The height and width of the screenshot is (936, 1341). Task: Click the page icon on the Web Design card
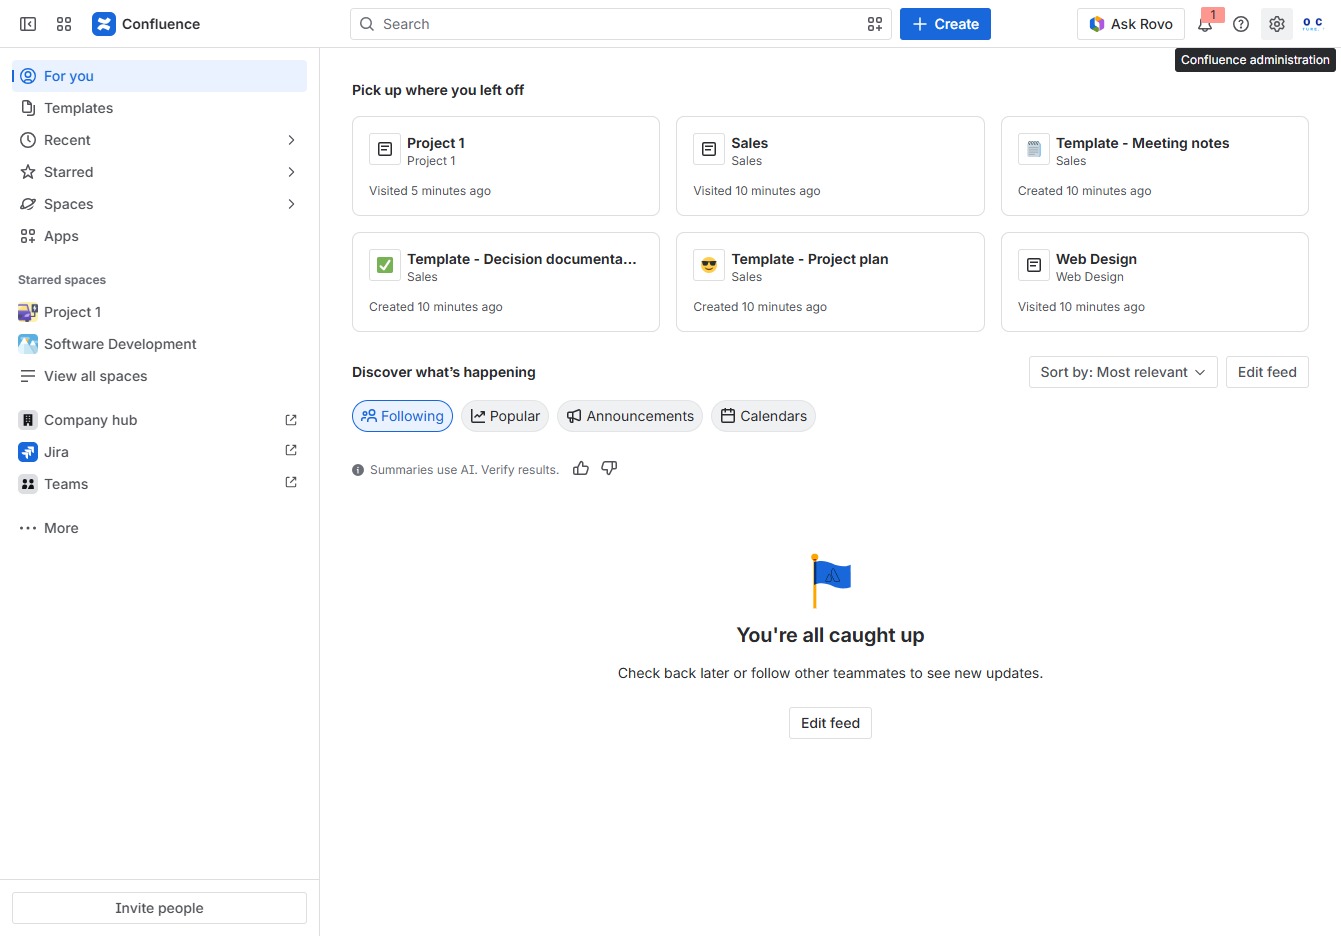[1034, 265]
